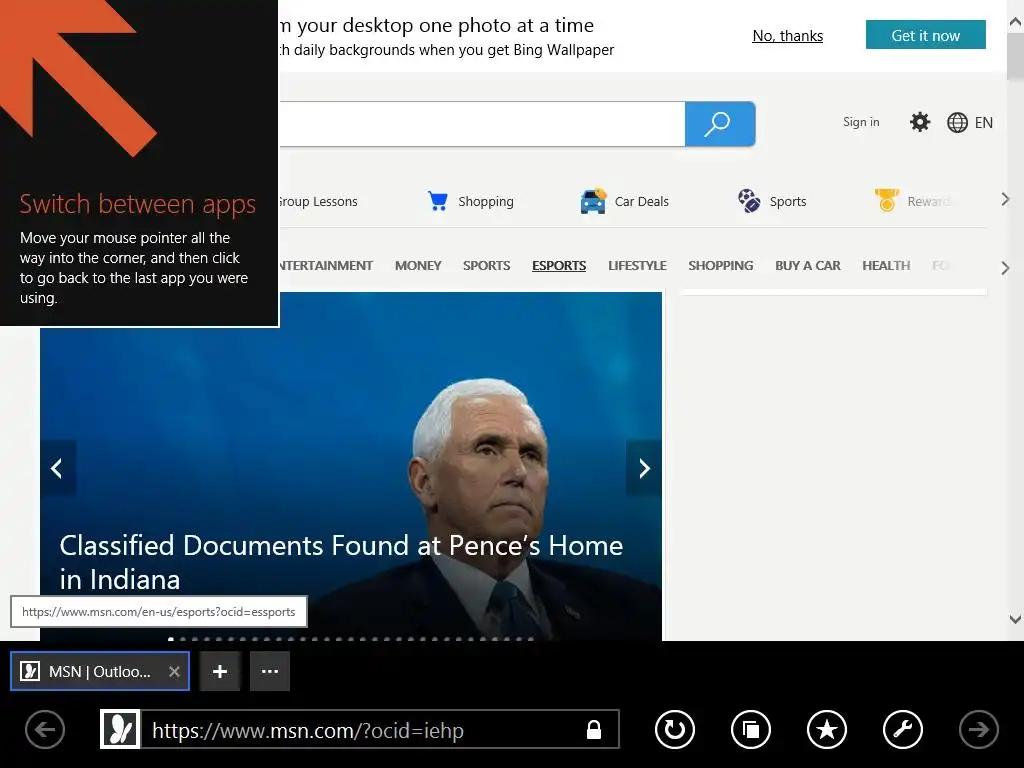Go to previous carousel slide
This screenshot has width=1024, height=768.
click(x=57, y=468)
